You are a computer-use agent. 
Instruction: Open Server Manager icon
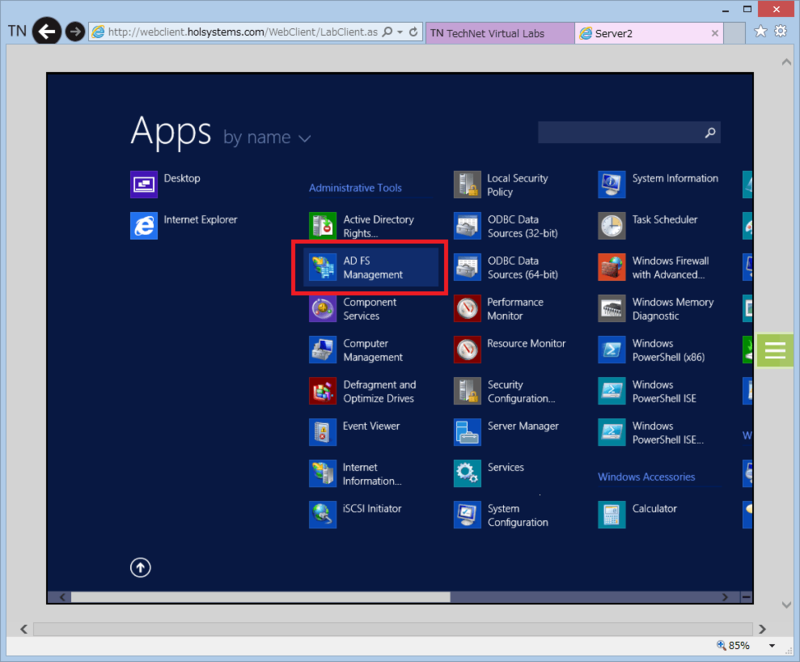(x=467, y=432)
